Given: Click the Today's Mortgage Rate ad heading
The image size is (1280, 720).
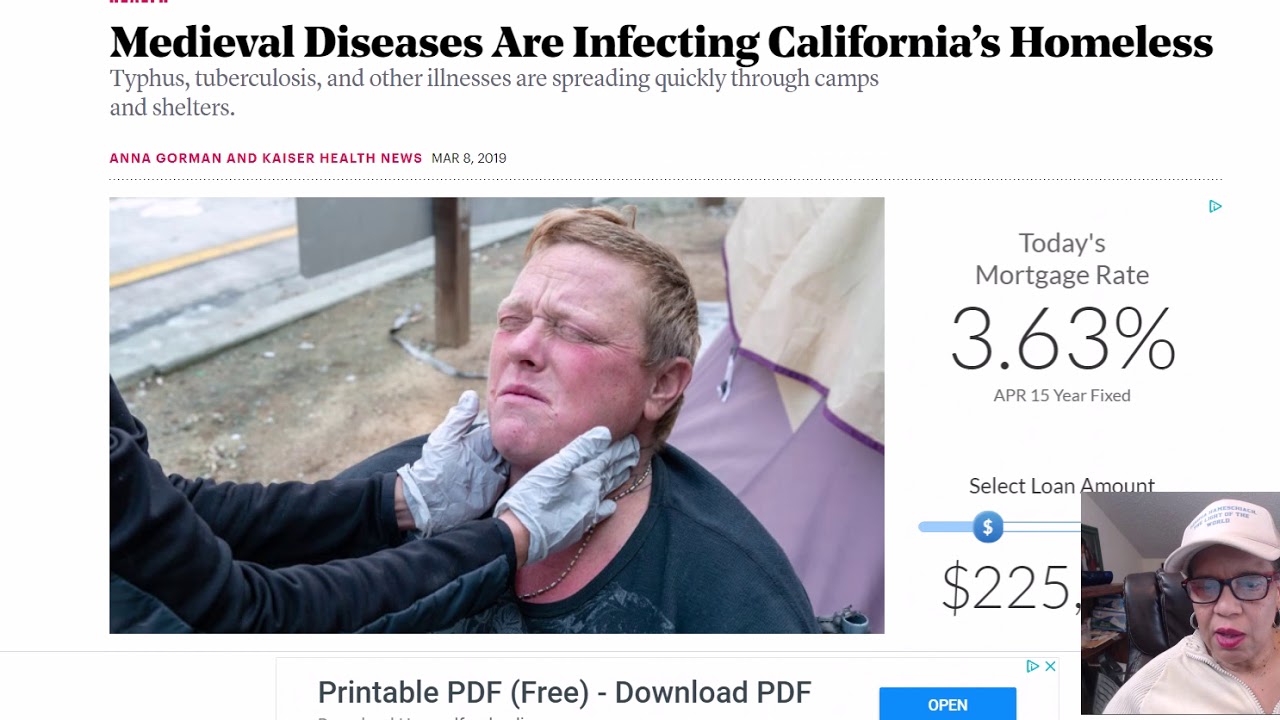Looking at the screenshot, I should coord(1062,258).
